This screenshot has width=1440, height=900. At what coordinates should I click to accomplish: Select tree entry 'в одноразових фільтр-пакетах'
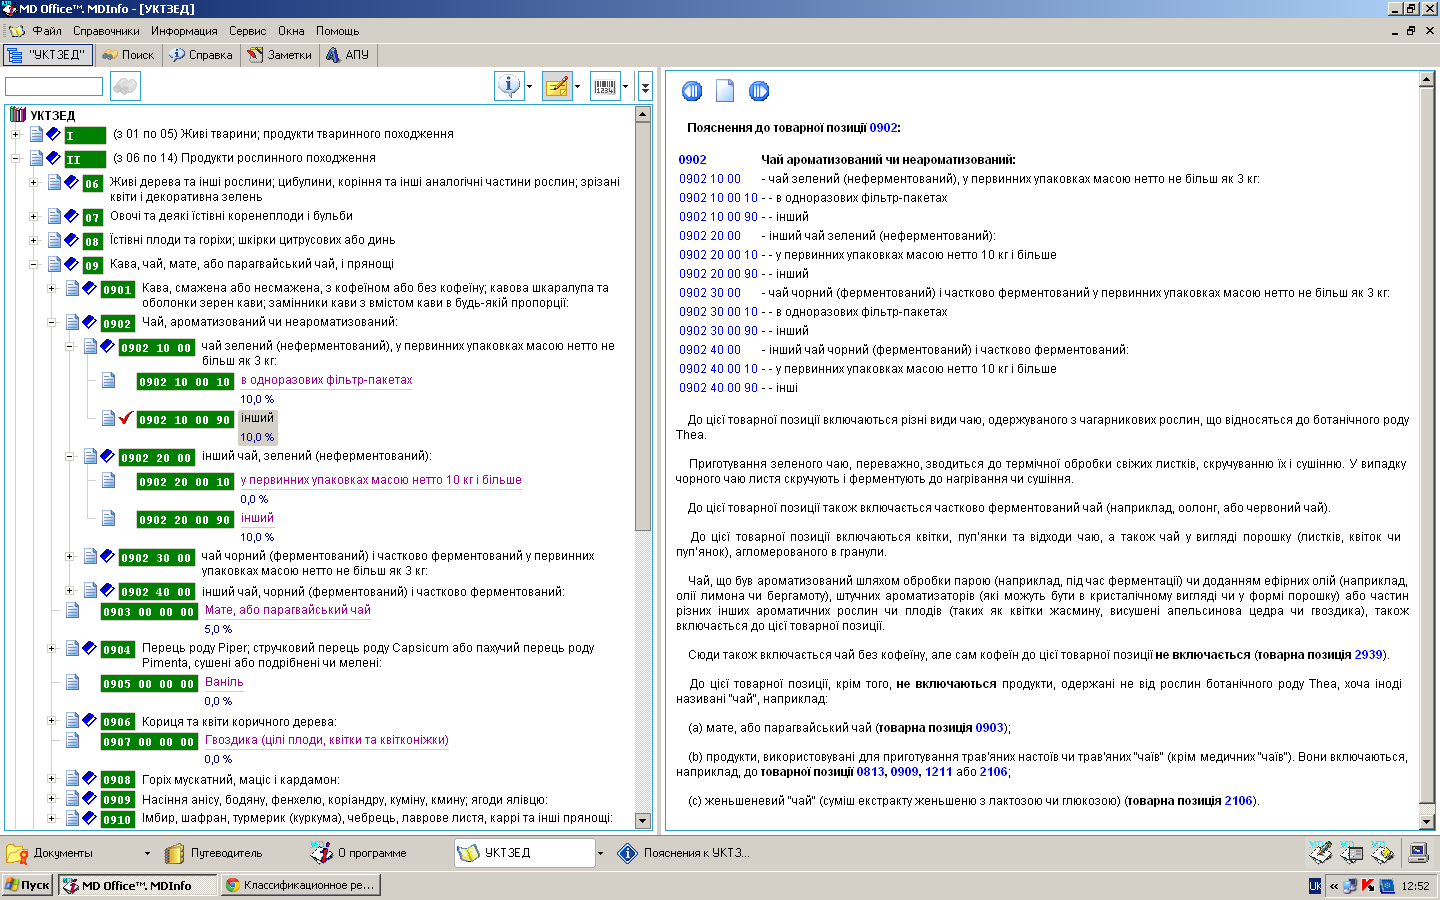point(326,380)
